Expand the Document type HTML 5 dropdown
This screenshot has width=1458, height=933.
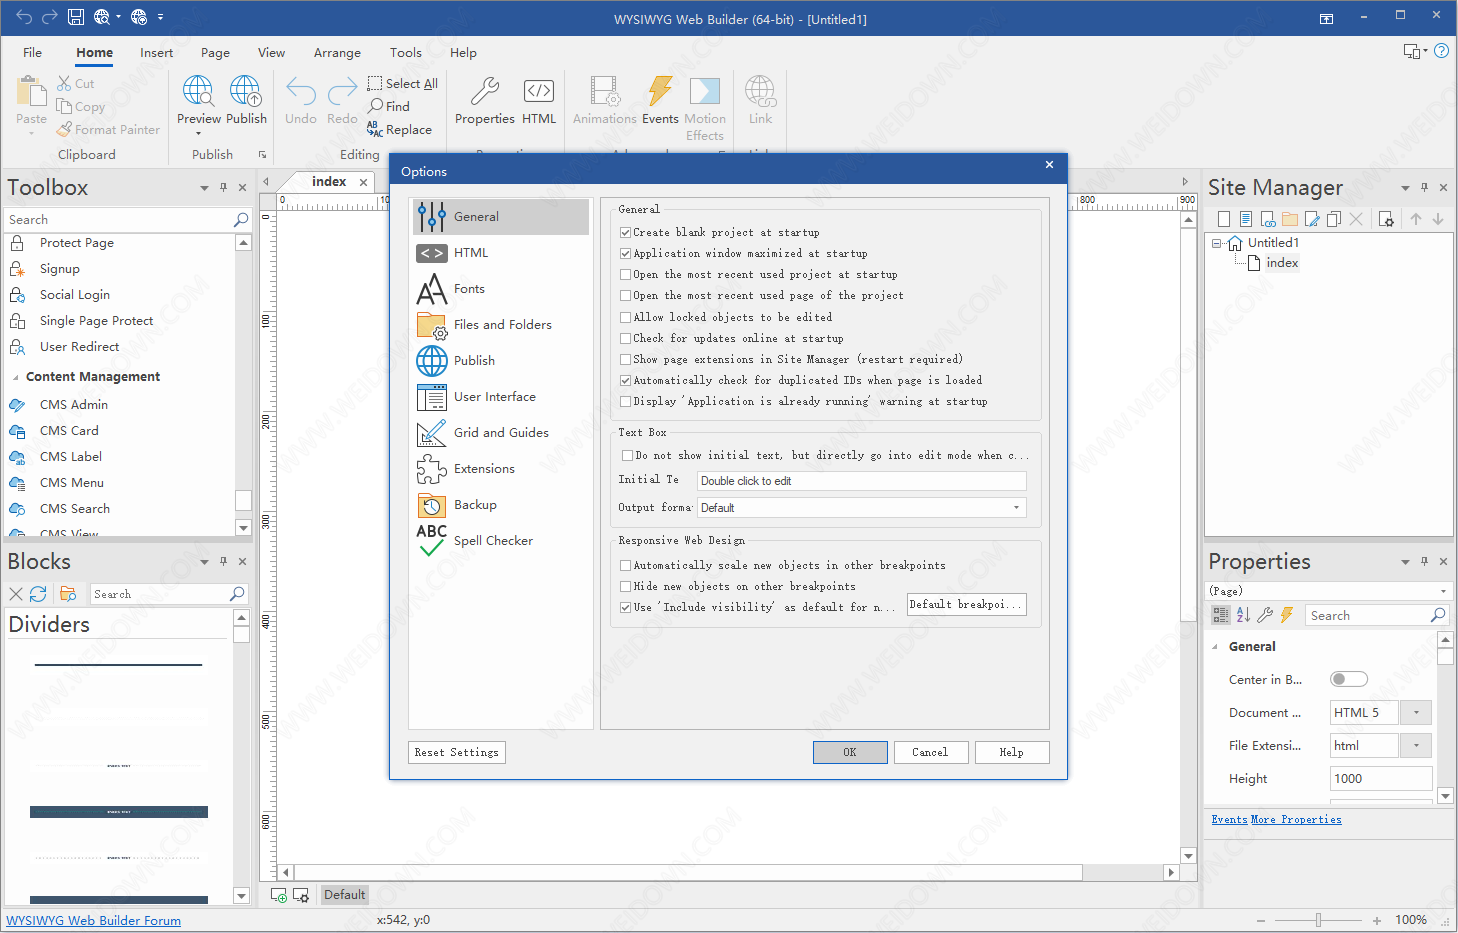point(1416,713)
